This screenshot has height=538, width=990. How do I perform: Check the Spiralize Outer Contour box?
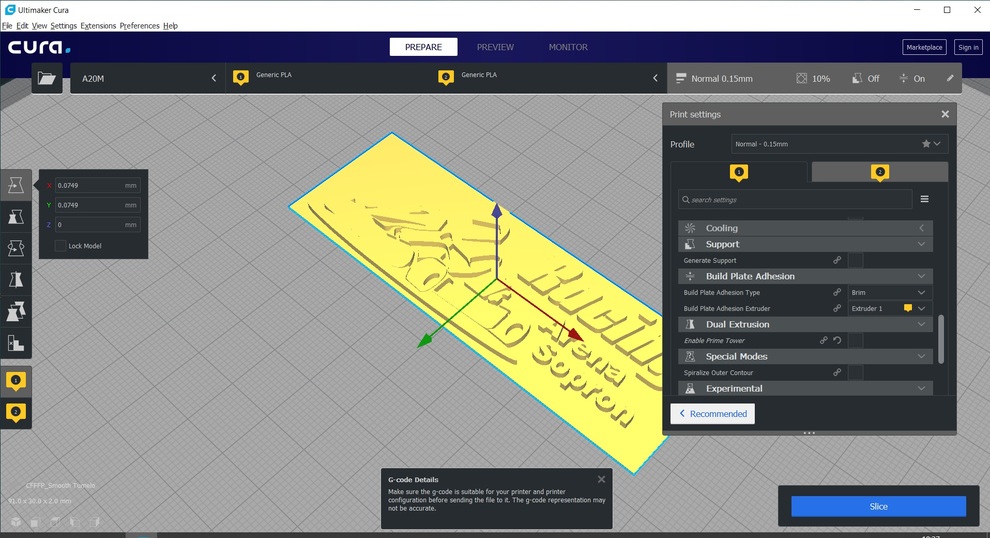point(856,373)
